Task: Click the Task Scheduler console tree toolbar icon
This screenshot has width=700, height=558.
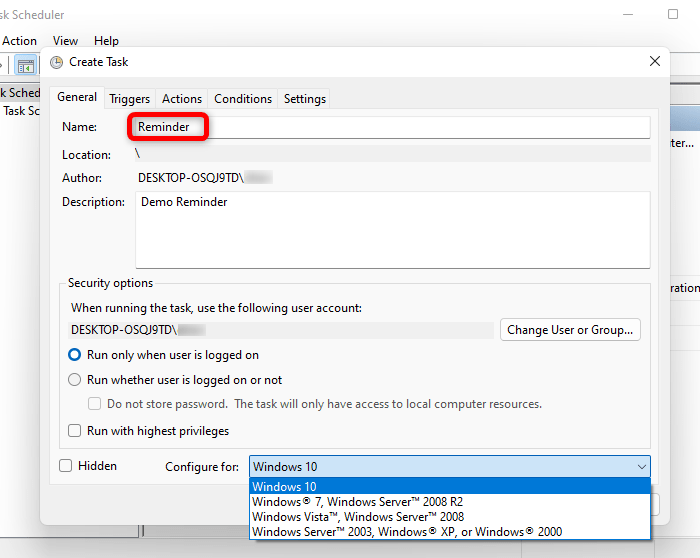Action: click(x=25, y=66)
